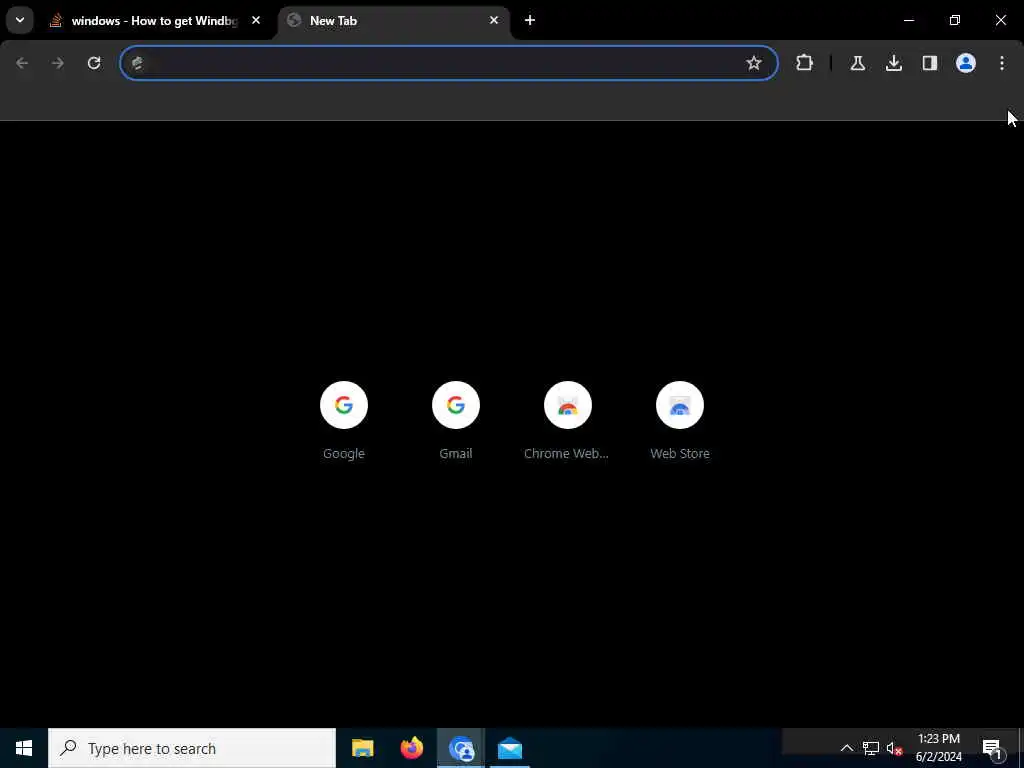Switch to the windows - How to get Windbg tab
The height and width of the screenshot is (768, 1024).
[x=156, y=21]
